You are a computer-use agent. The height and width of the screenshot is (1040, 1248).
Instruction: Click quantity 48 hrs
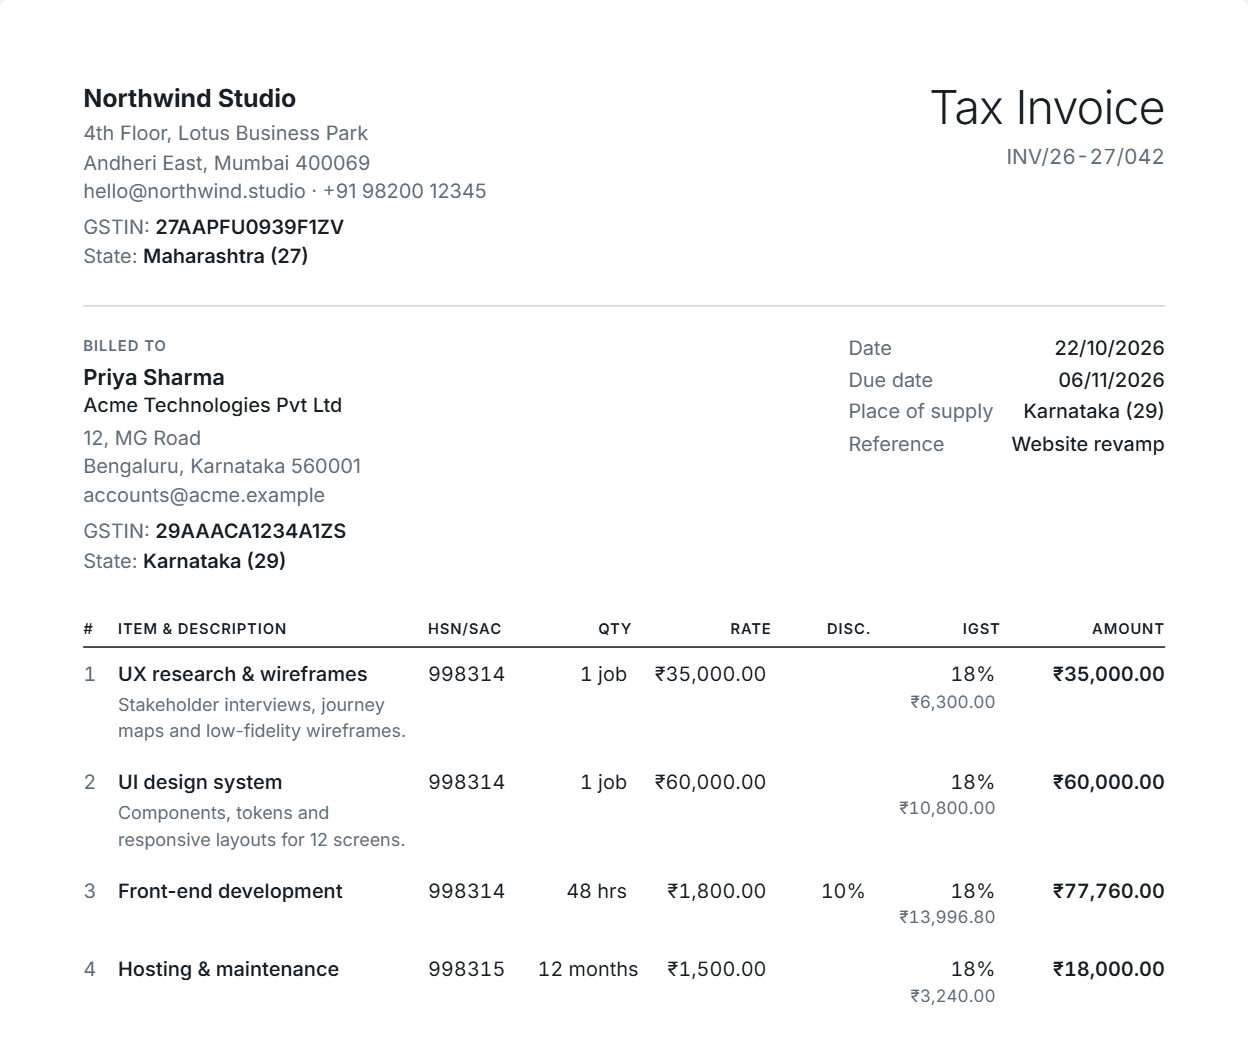tap(597, 891)
